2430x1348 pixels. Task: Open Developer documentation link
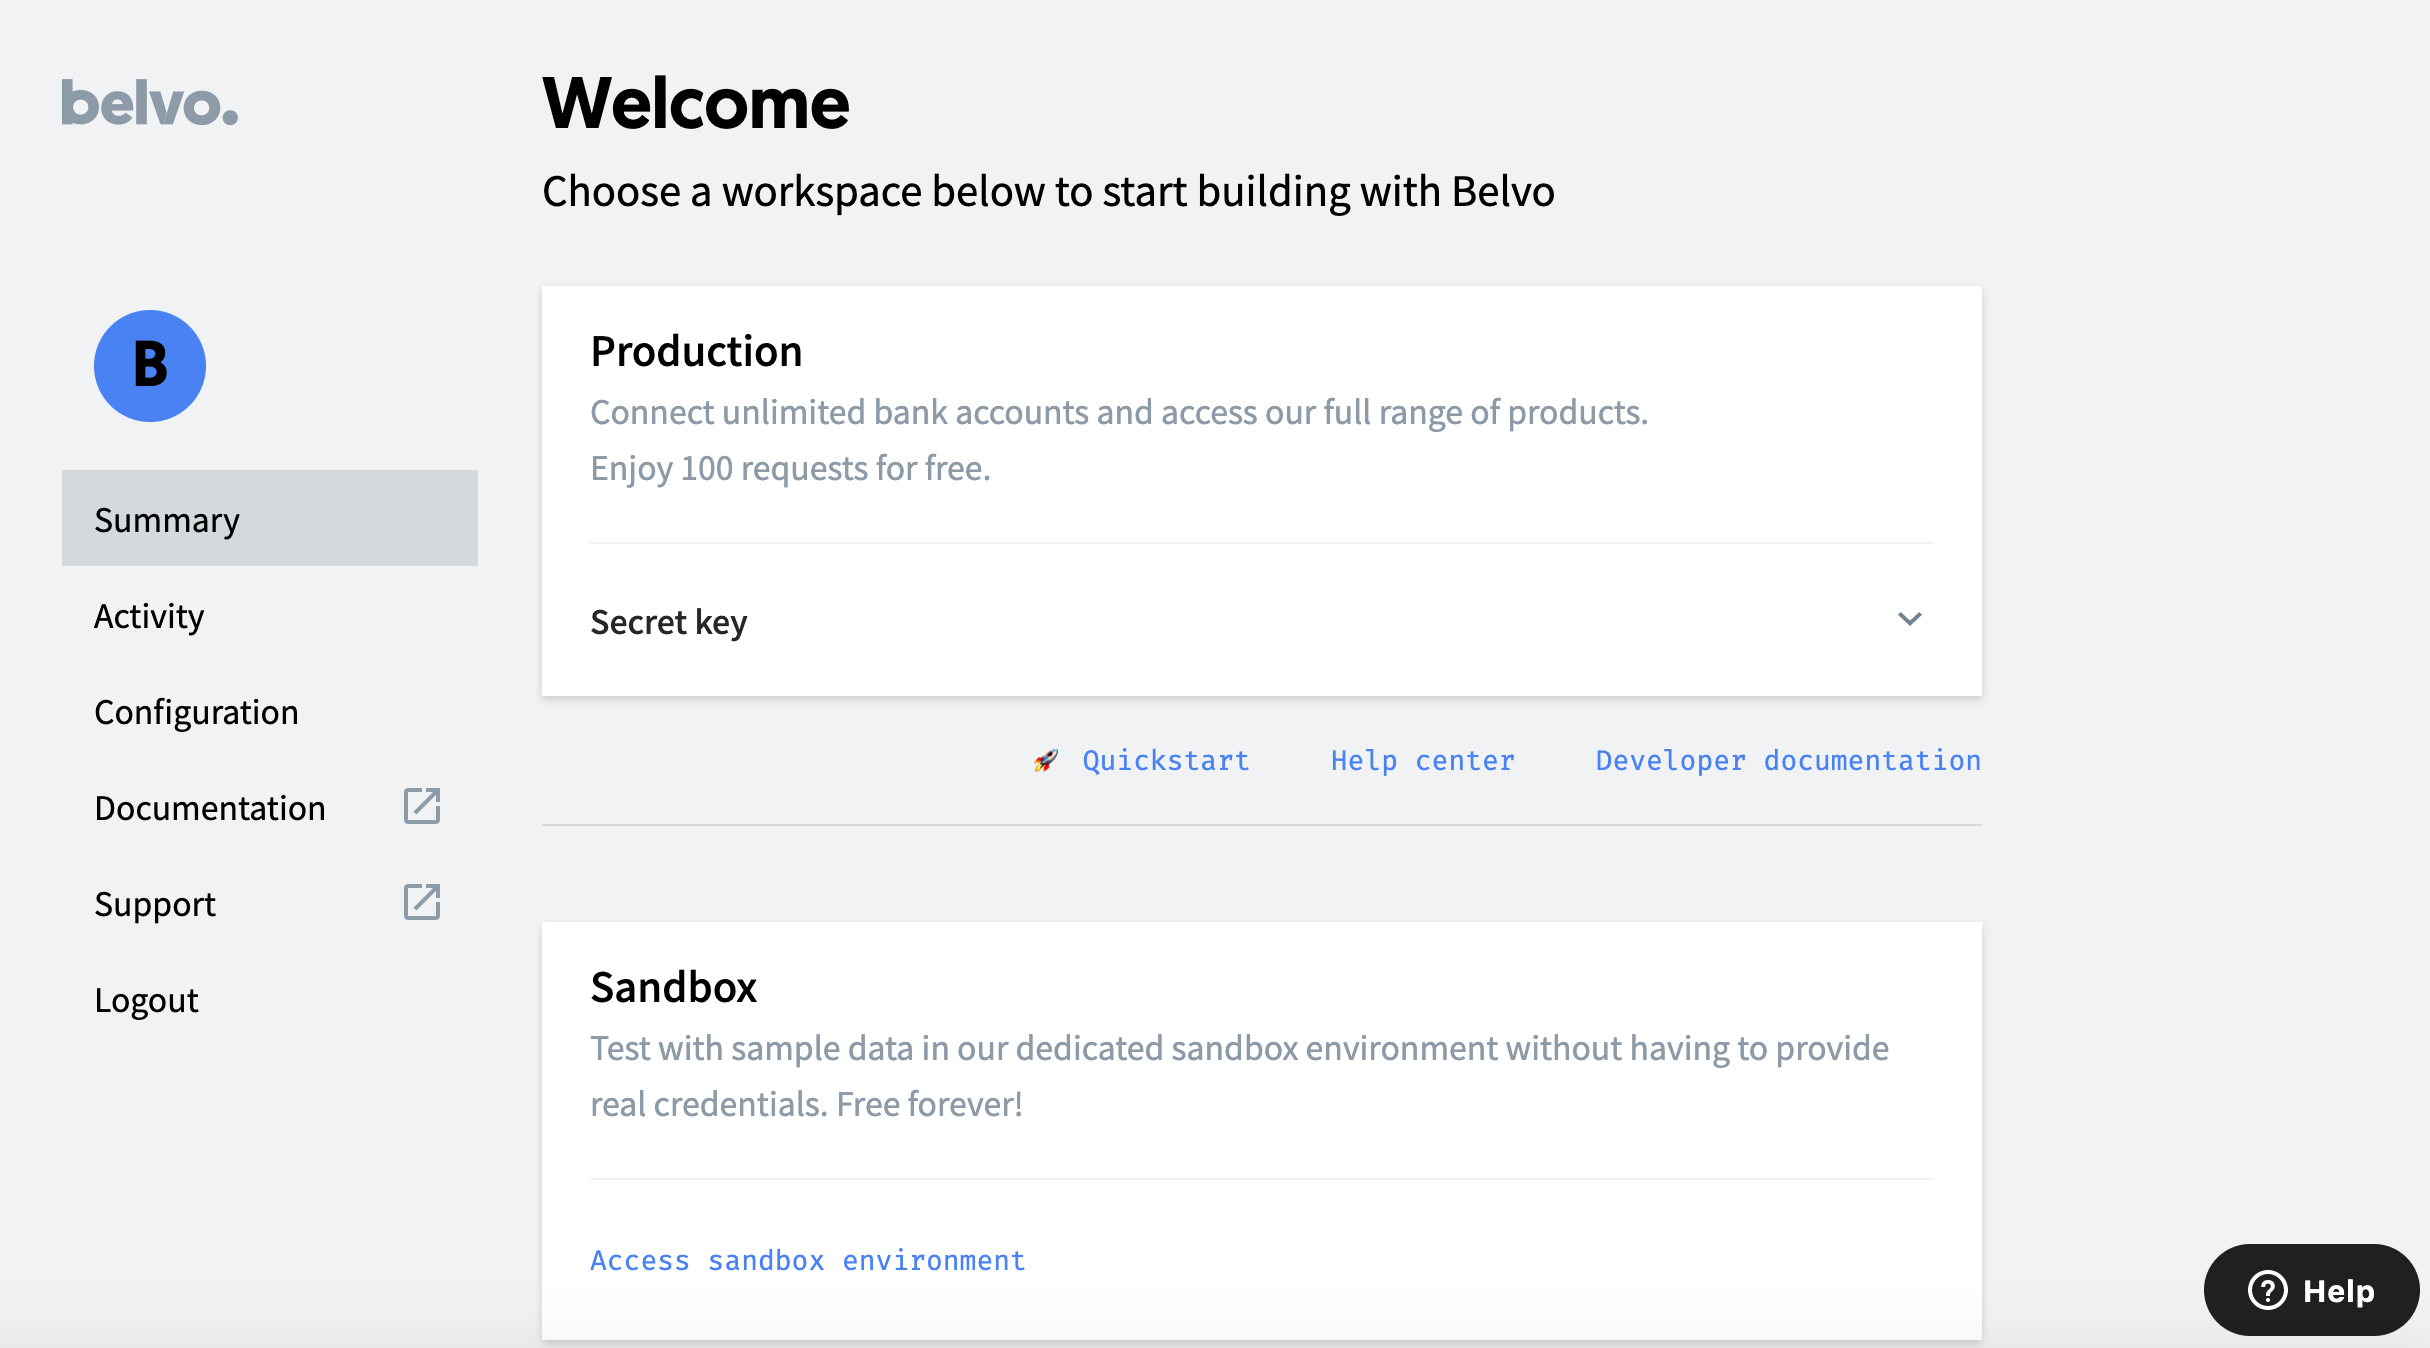click(1787, 761)
